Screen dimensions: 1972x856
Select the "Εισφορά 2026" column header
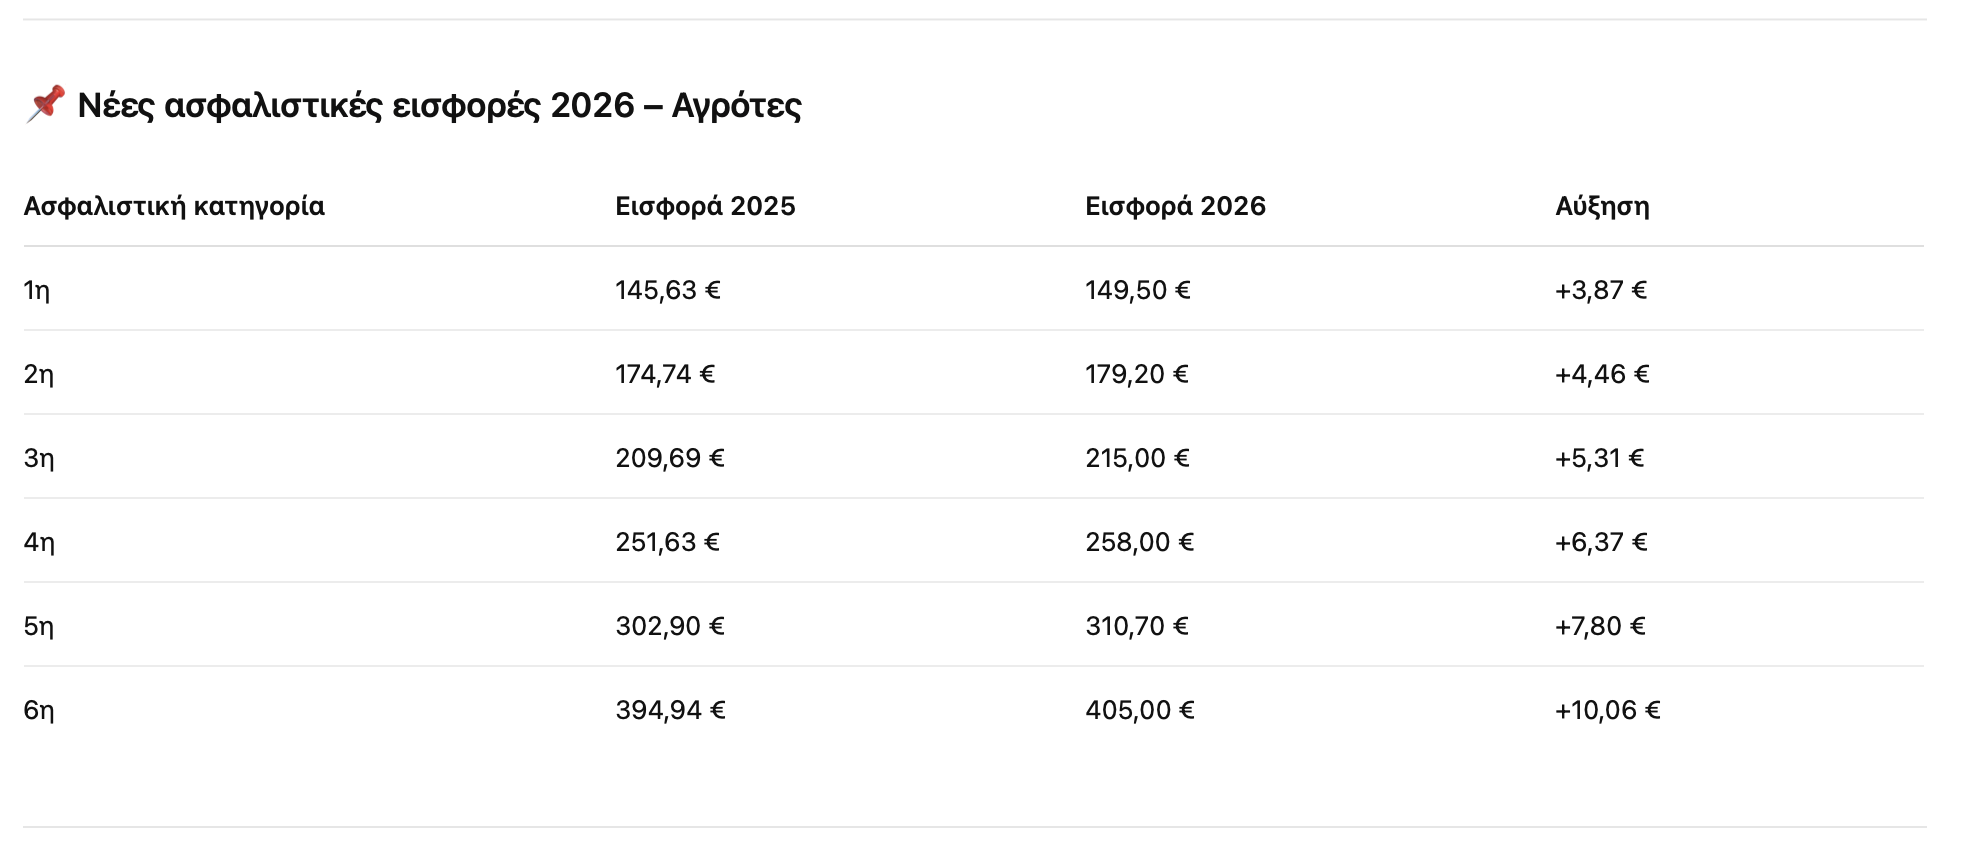pos(1175,206)
